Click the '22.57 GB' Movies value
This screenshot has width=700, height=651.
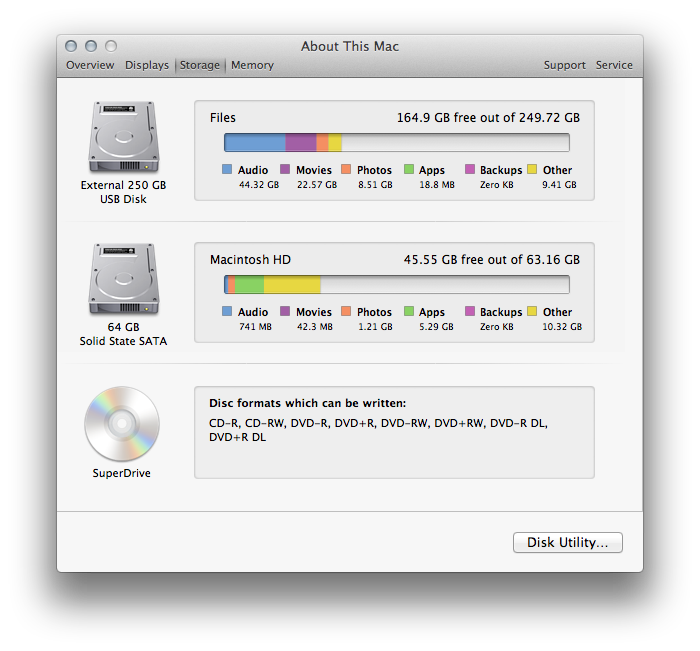(x=317, y=185)
